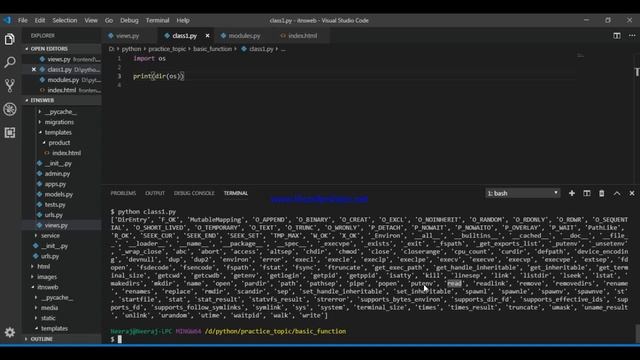Kill terminal with trash icon
Viewport: 640px width, 360px height.
(x=602, y=193)
